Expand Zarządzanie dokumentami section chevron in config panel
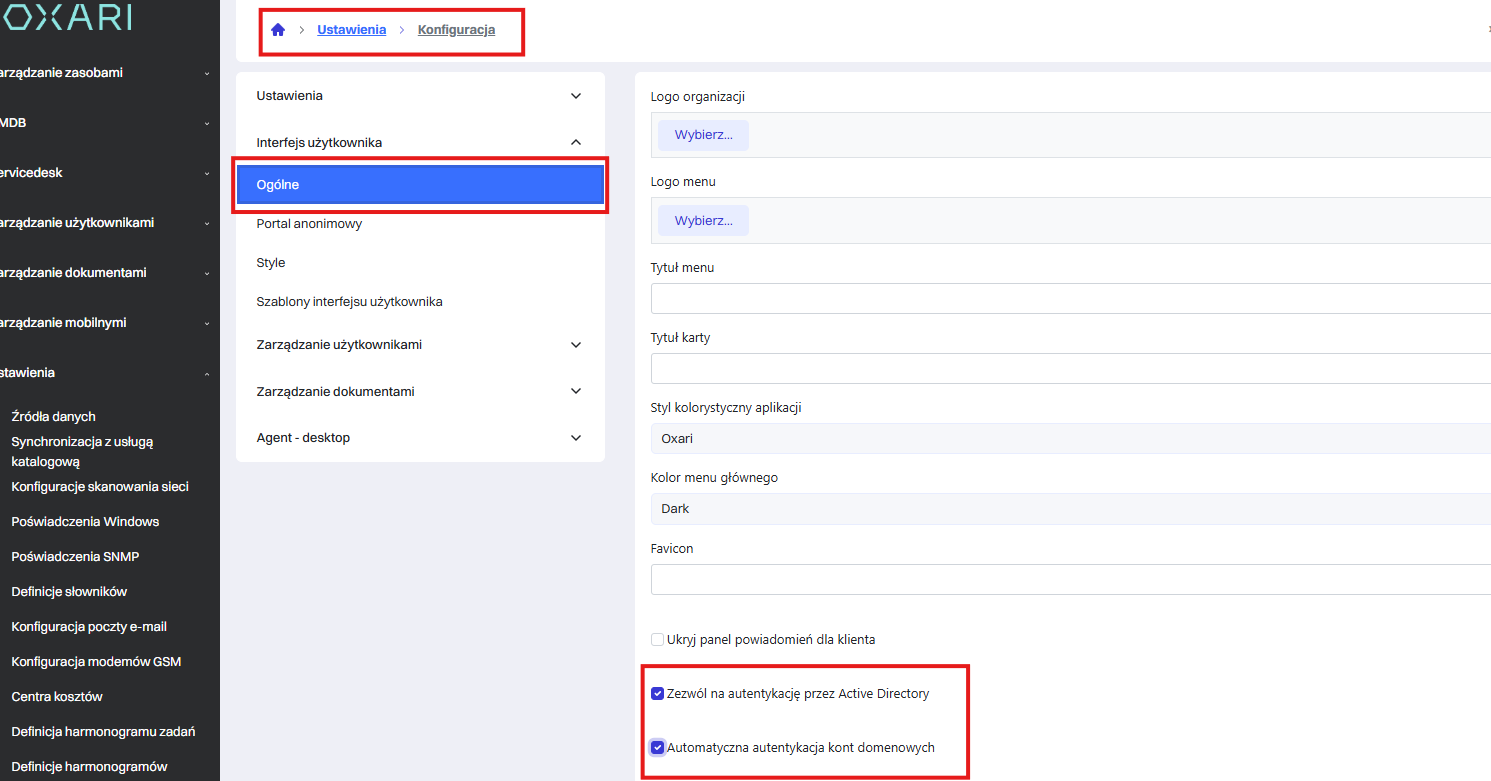 click(x=575, y=391)
